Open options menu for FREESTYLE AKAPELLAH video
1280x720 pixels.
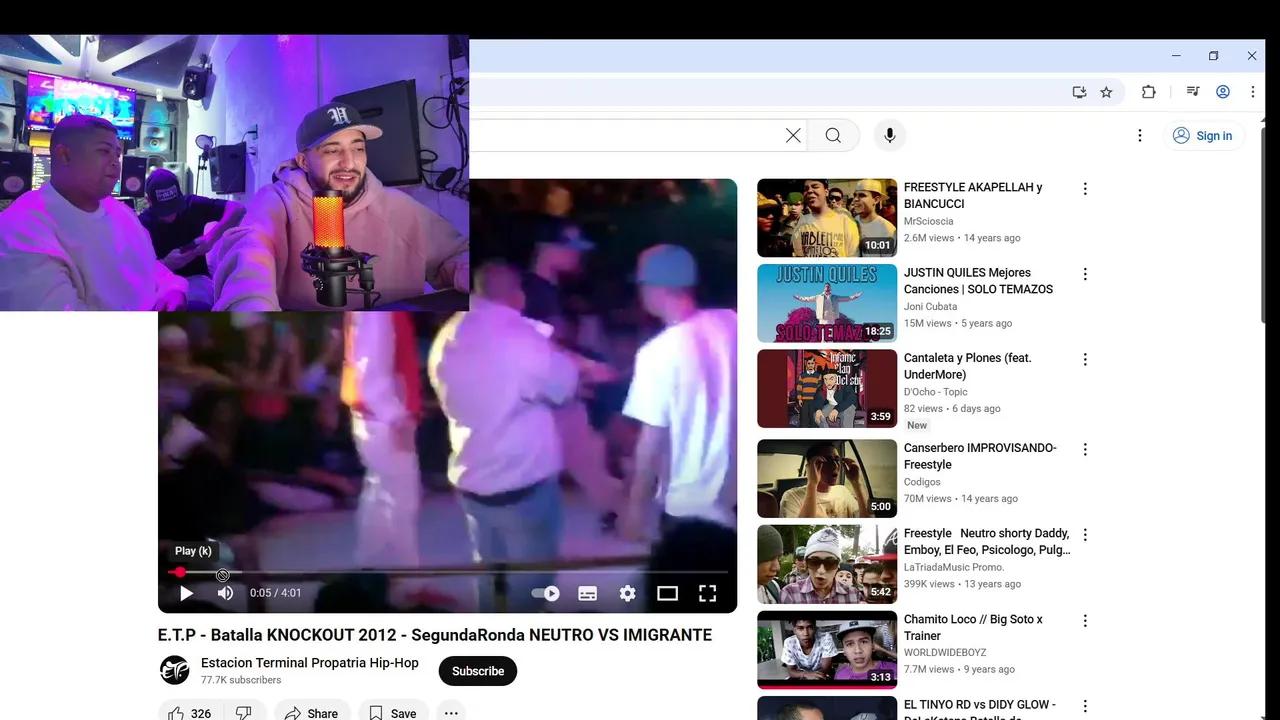coord(1085,189)
